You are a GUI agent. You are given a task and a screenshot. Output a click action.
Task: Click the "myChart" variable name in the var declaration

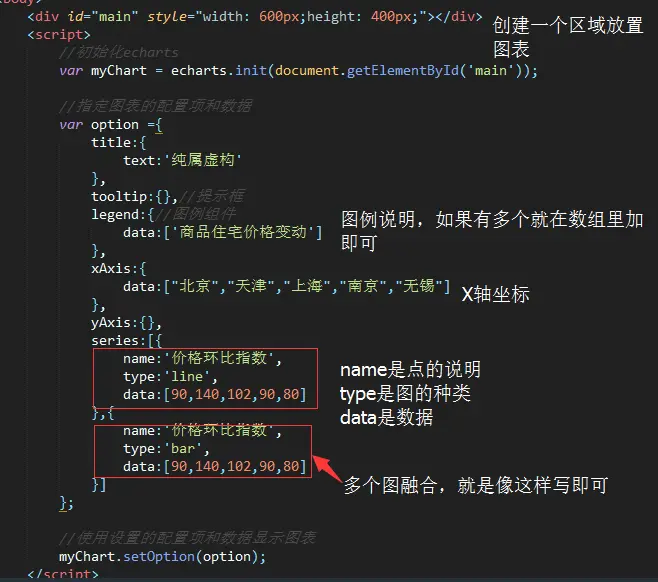point(119,70)
